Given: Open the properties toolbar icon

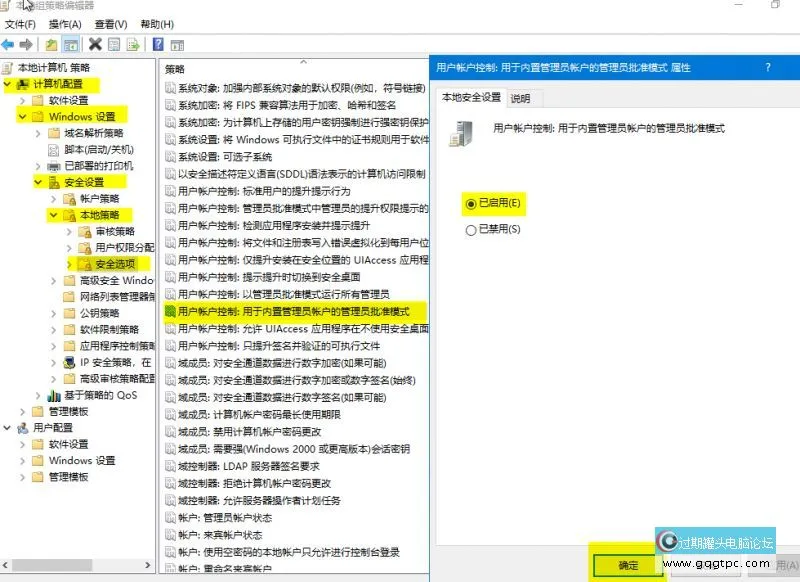Looking at the screenshot, I should [114, 45].
